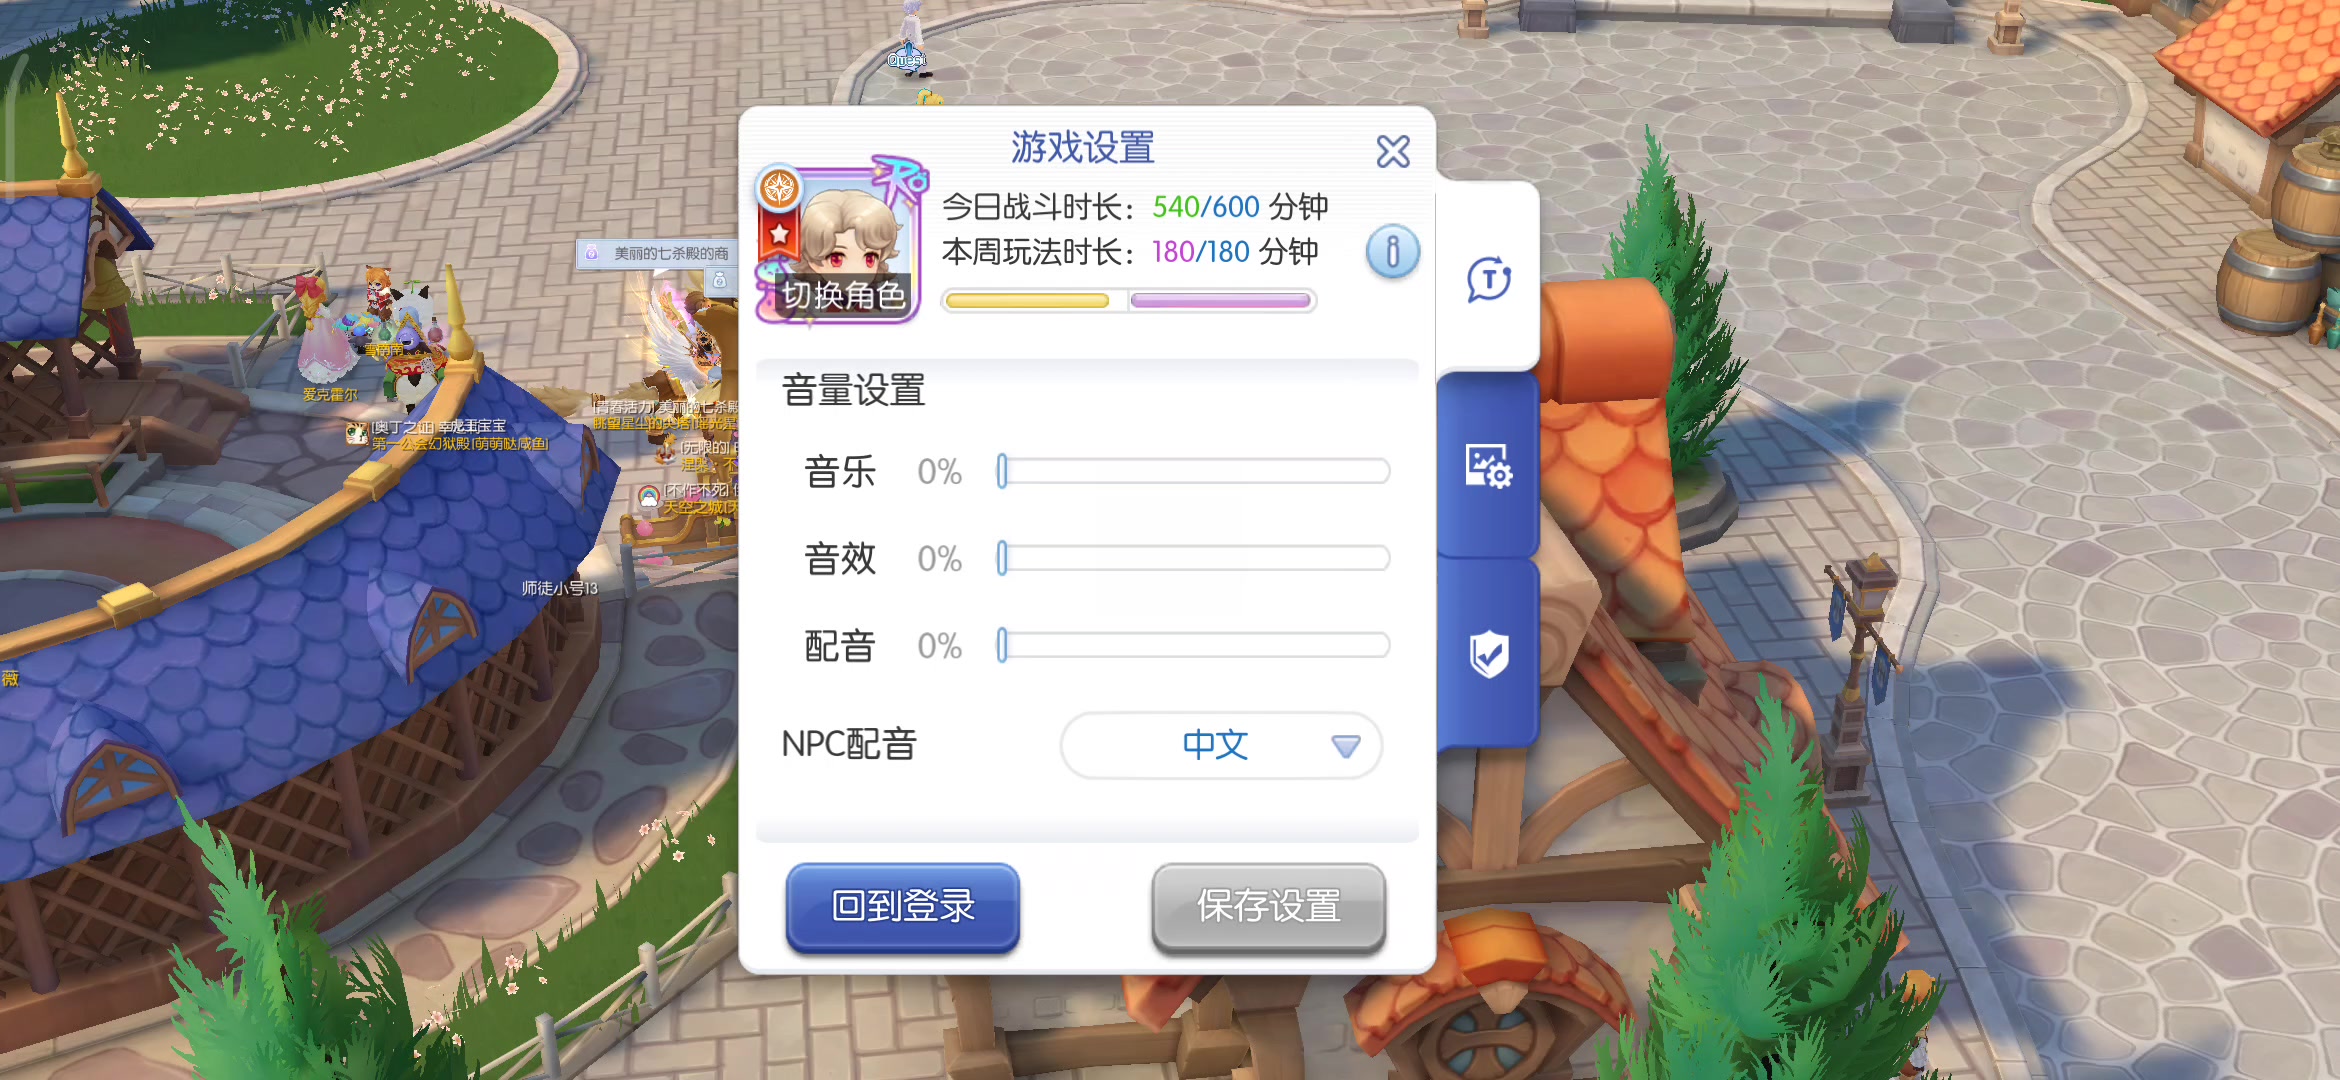Image resolution: width=2340 pixels, height=1080 pixels.
Task: Click the 回到登录 button
Action: coord(902,907)
